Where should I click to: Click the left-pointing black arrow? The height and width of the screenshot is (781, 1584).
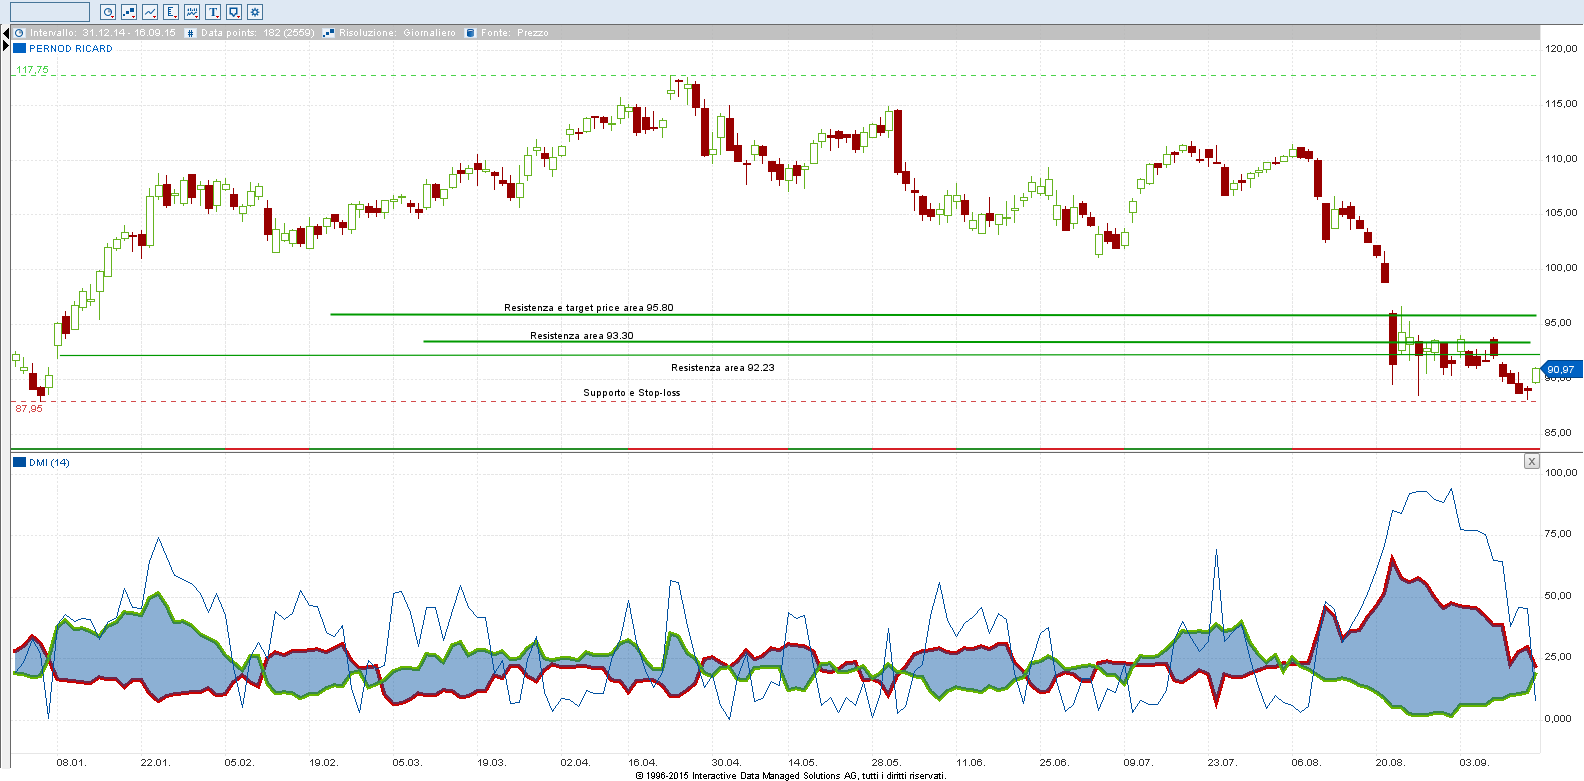coord(5,34)
